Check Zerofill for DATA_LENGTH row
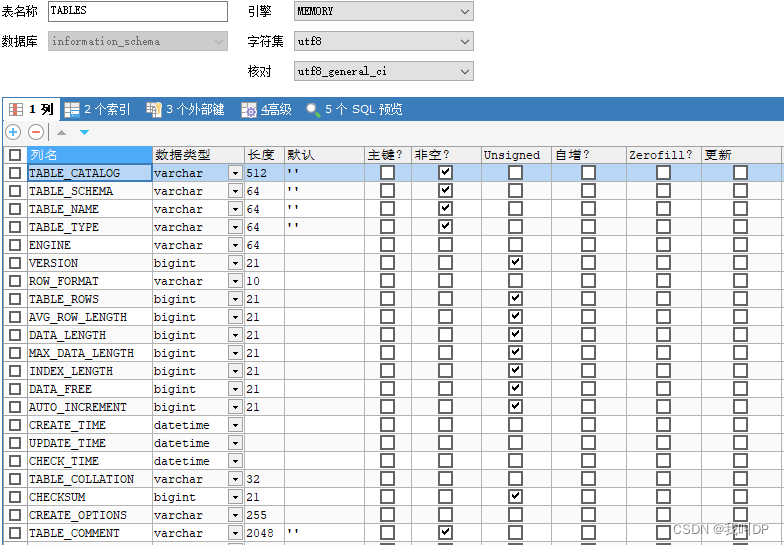 (663, 334)
